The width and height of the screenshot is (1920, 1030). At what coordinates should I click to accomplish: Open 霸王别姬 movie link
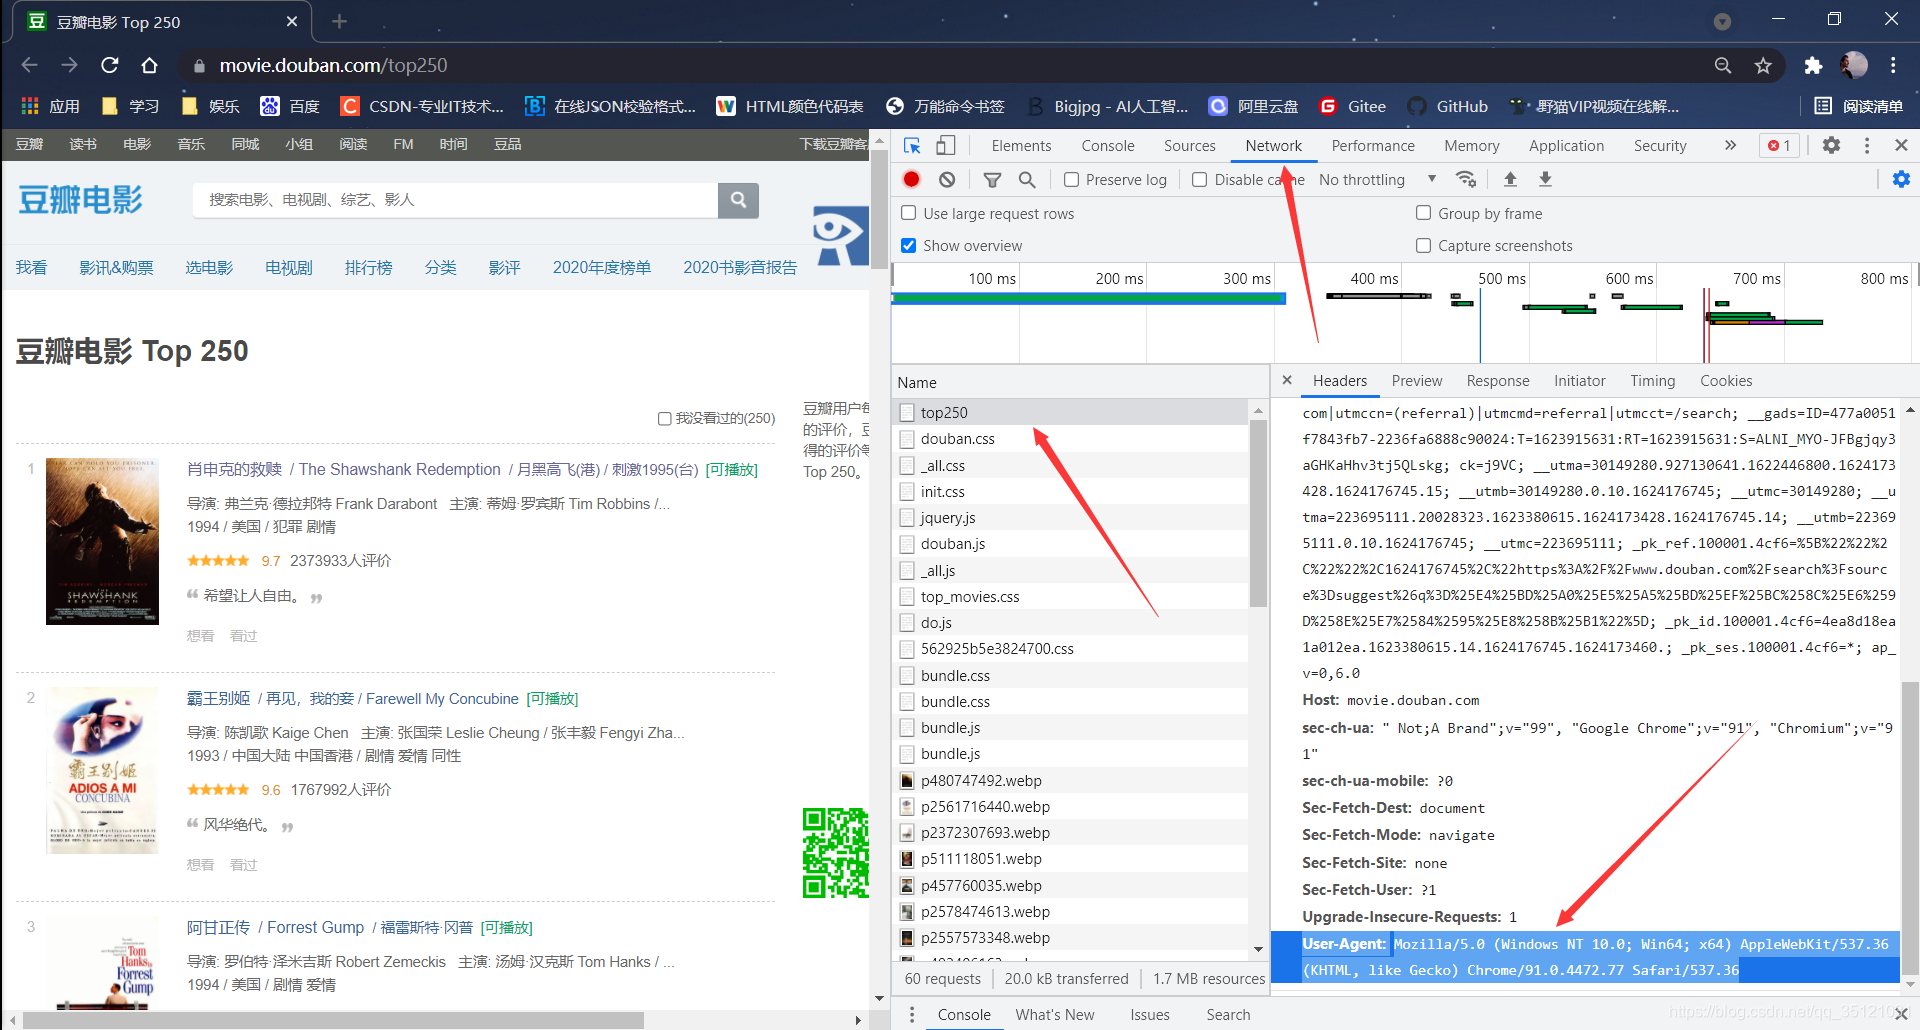218,698
